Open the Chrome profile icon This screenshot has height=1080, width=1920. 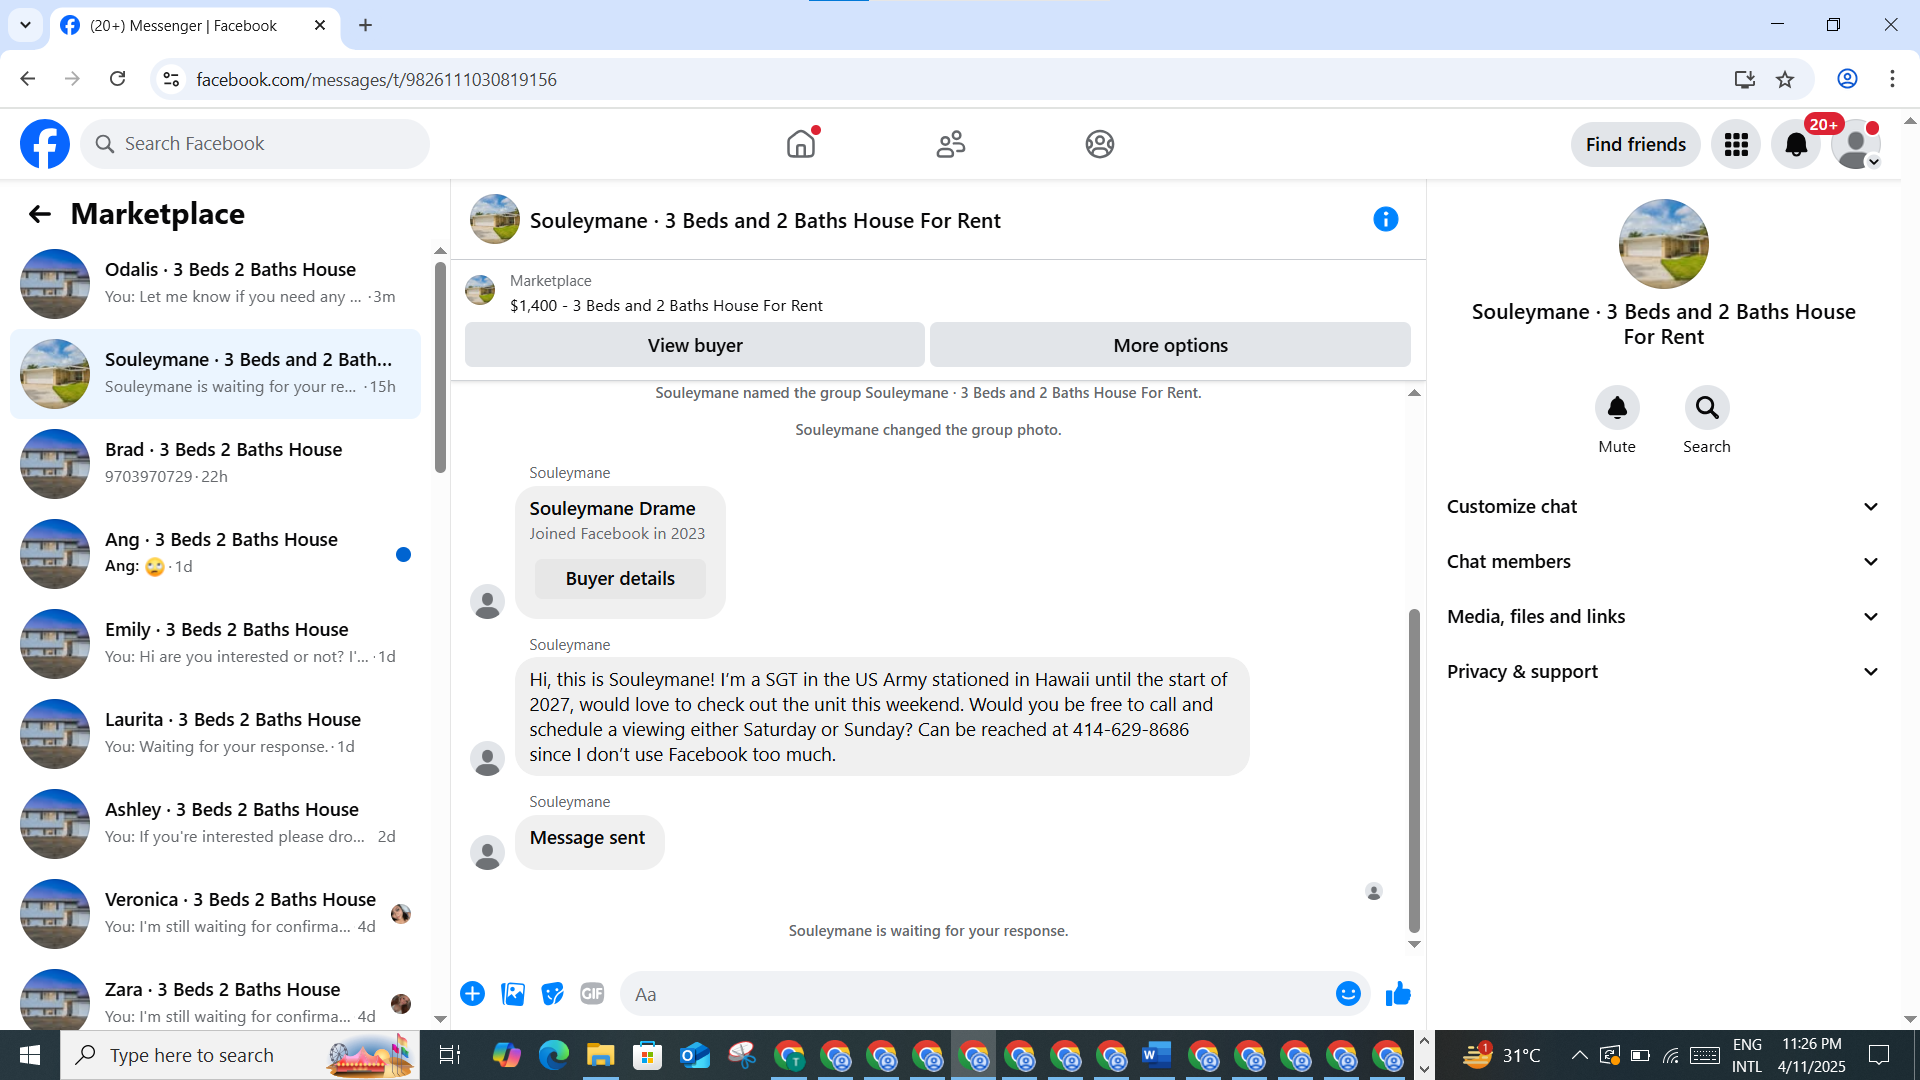tap(1847, 79)
